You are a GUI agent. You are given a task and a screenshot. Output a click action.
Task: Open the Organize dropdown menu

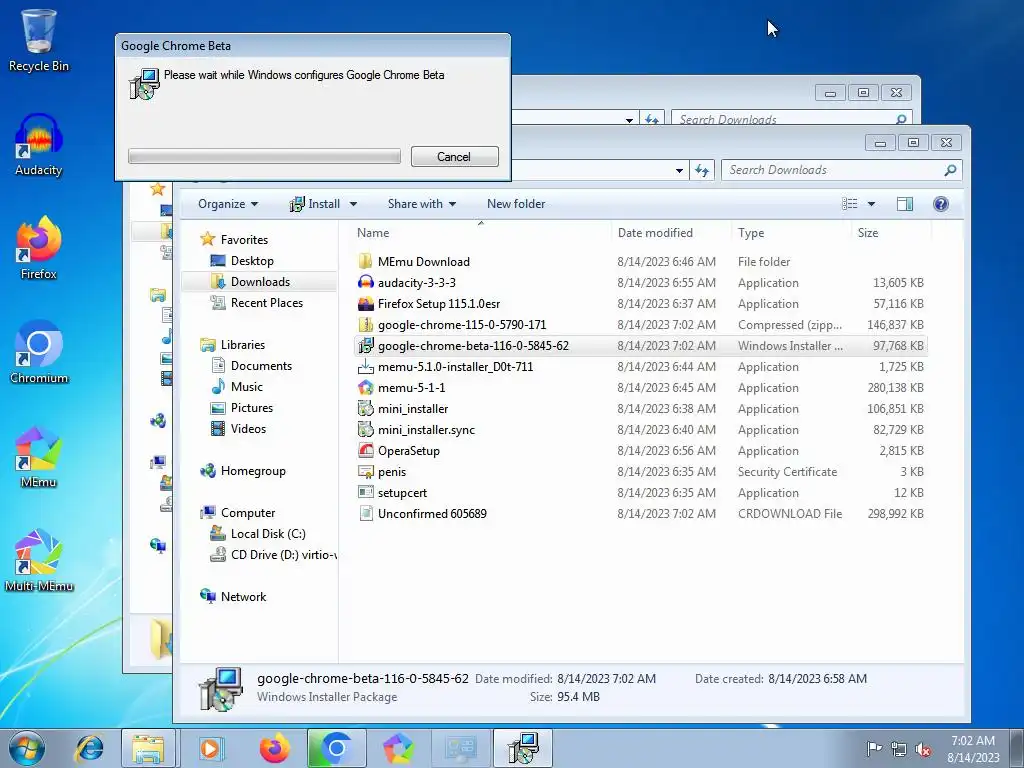[x=228, y=204]
